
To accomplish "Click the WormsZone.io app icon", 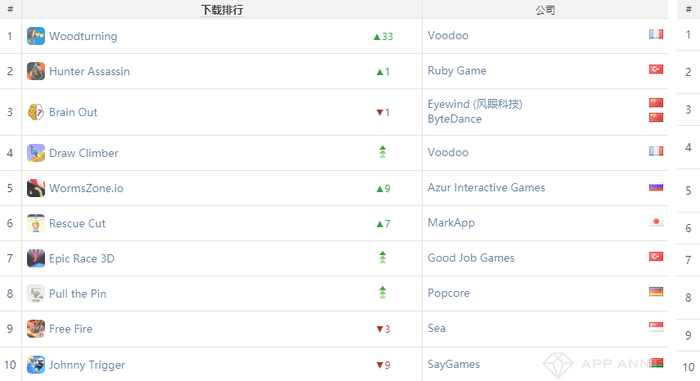I will coord(36,188).
